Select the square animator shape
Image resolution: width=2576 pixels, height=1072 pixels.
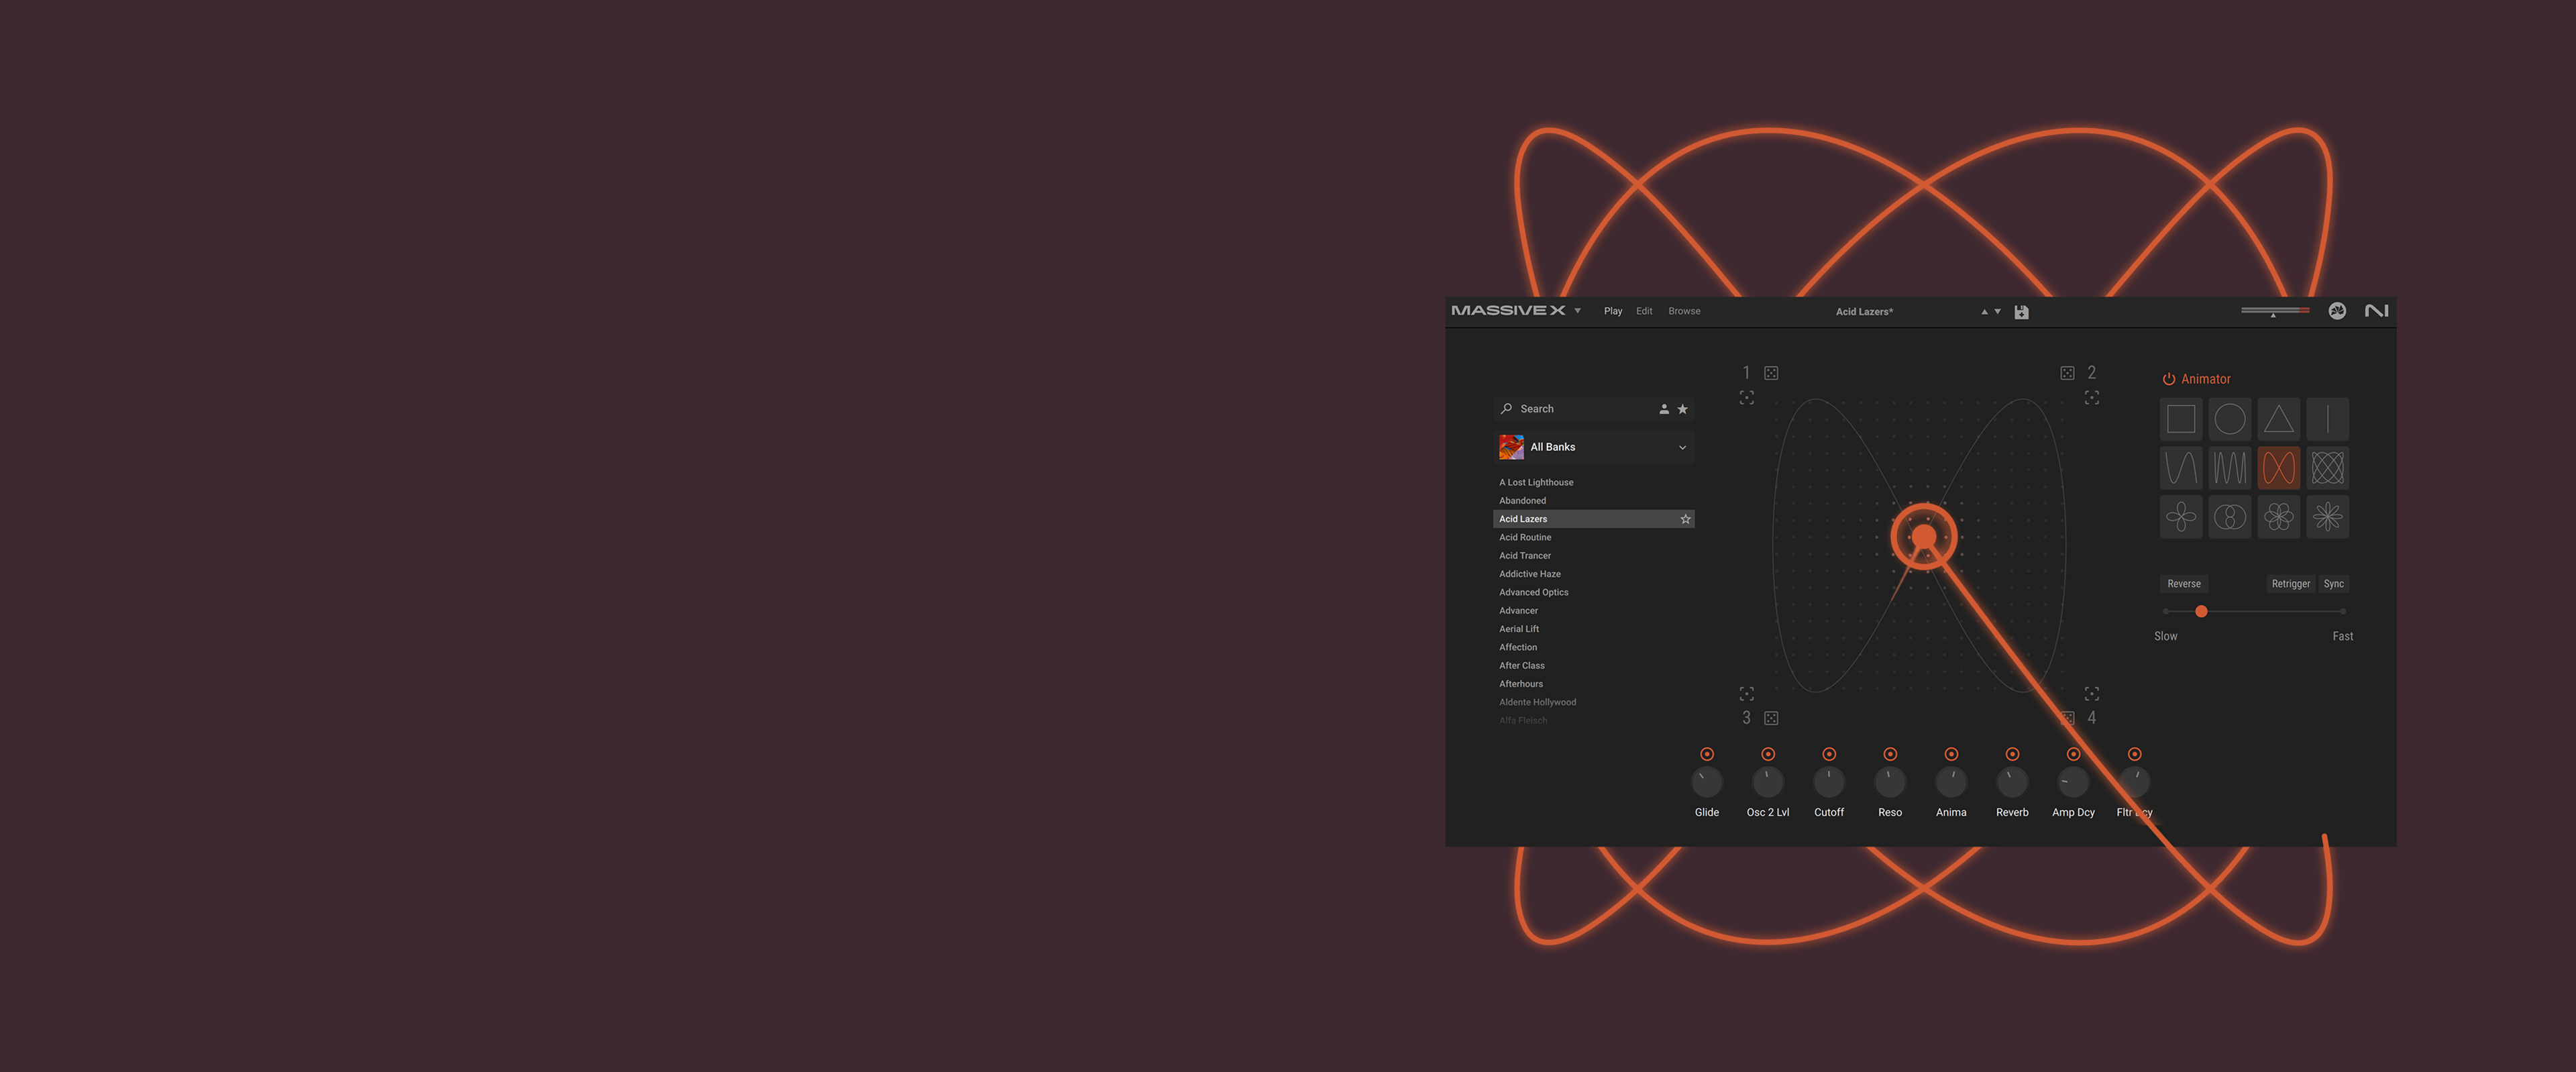(2180, 419)
